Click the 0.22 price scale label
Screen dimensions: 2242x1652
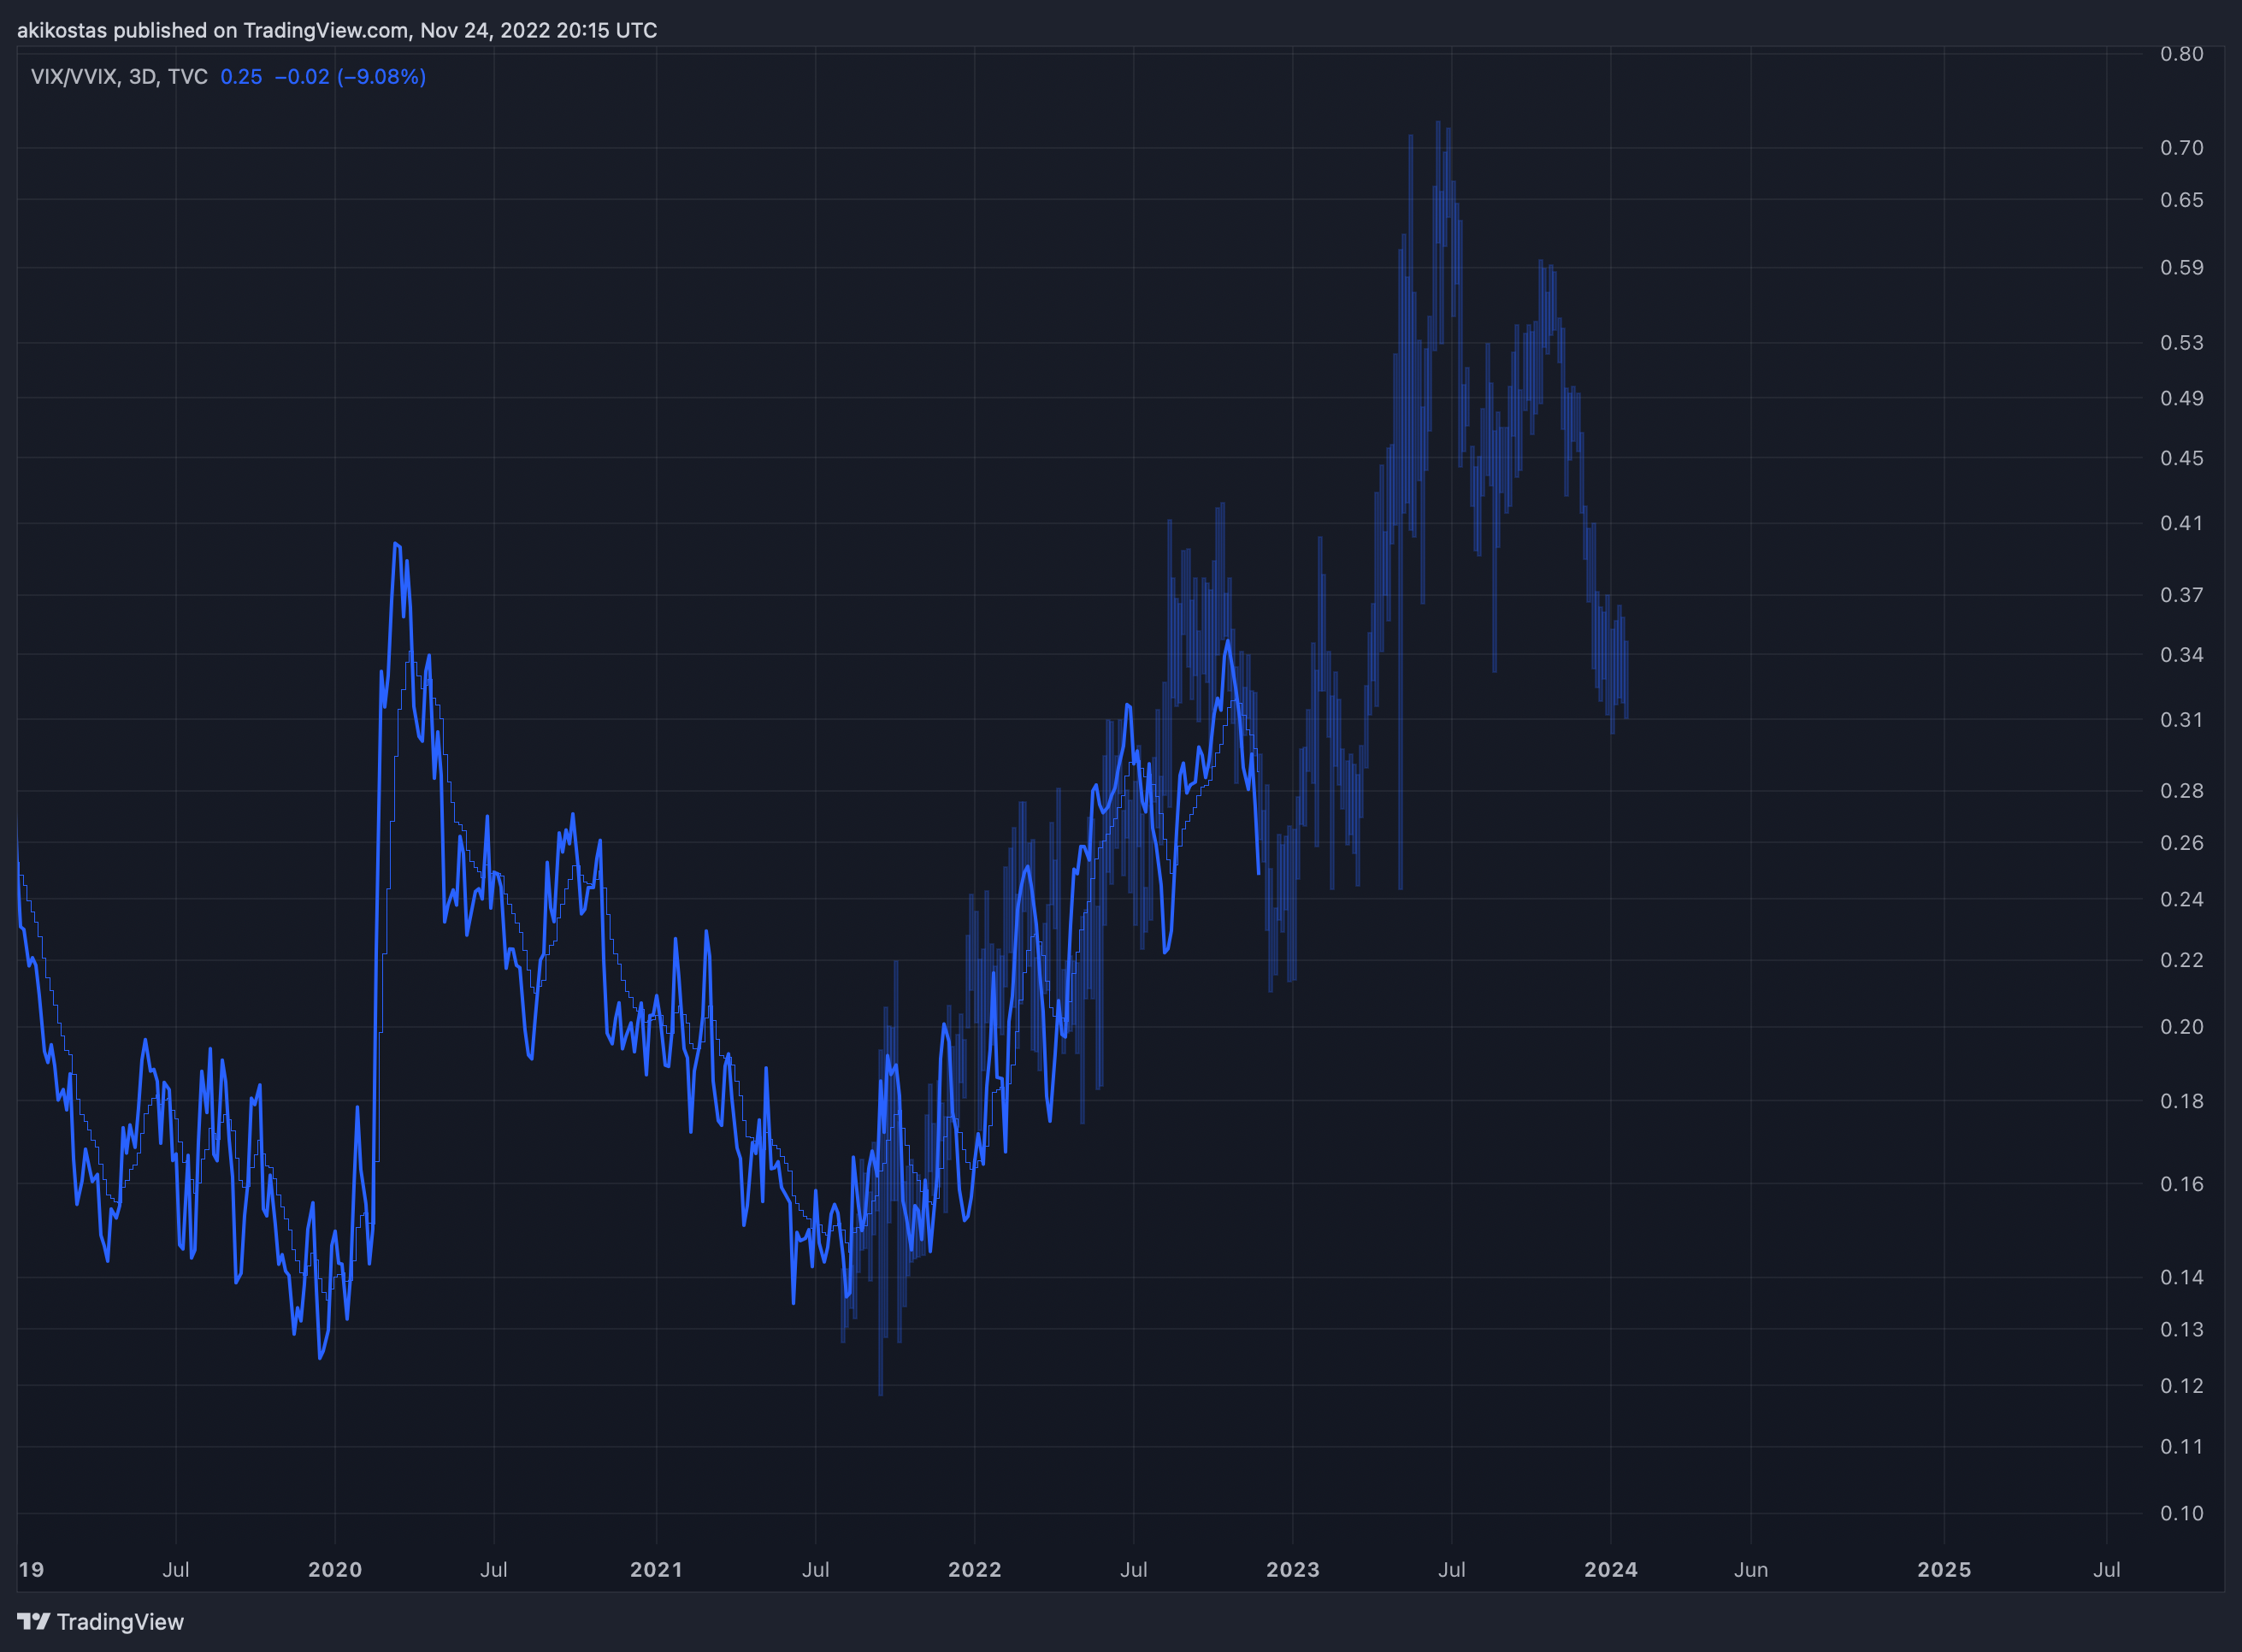(2182, 960)
